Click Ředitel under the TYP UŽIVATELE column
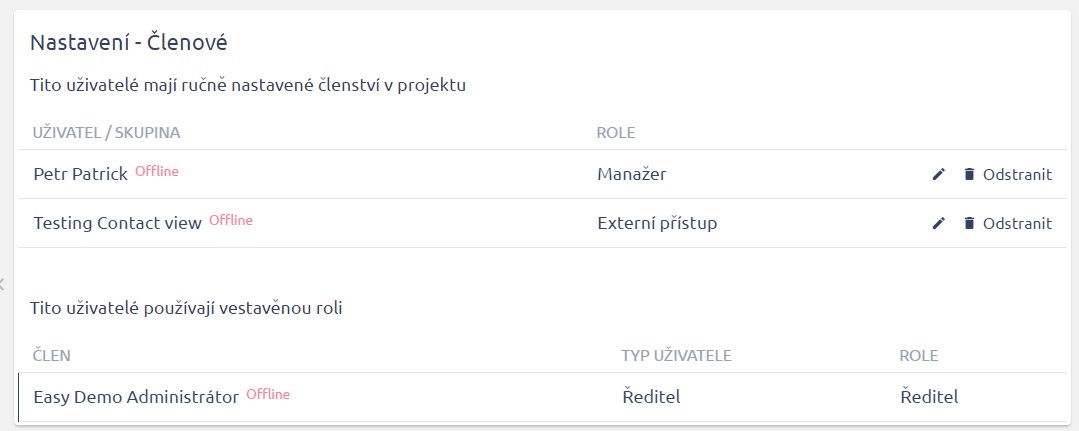Screen dimensions: 1079x431 pyautogui.click(x=651, y=397)
